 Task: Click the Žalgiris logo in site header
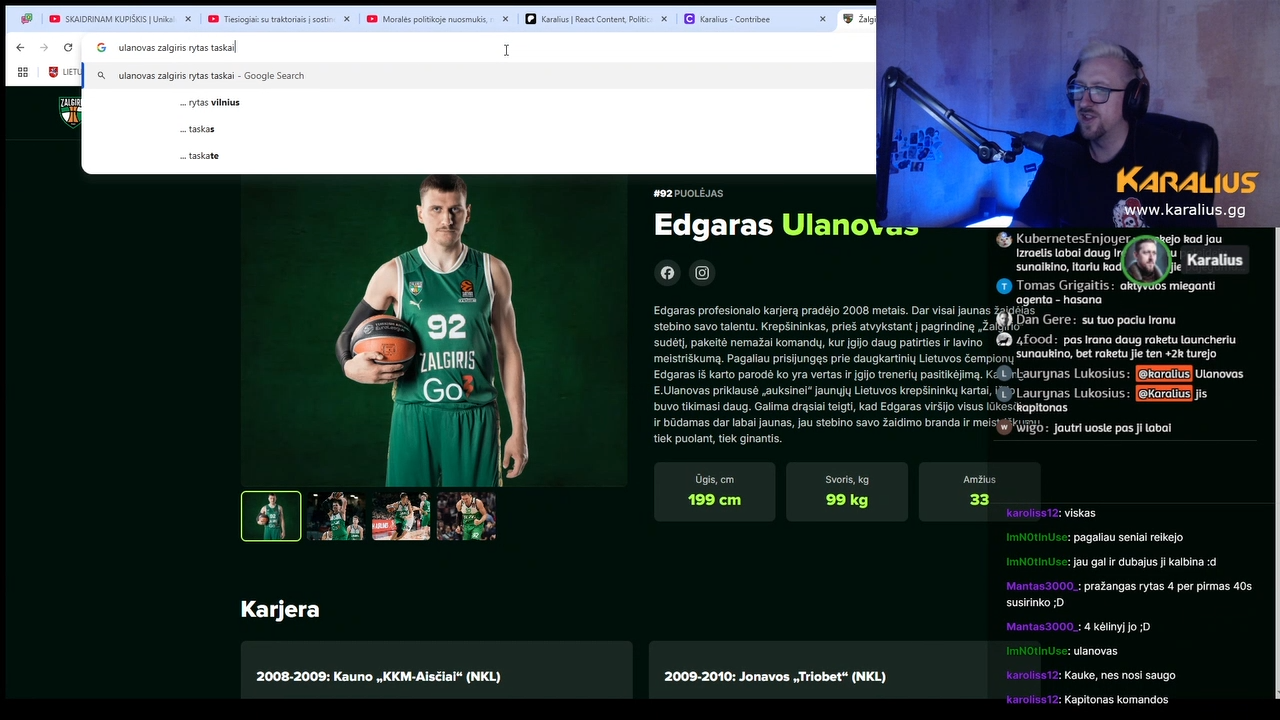70,111
